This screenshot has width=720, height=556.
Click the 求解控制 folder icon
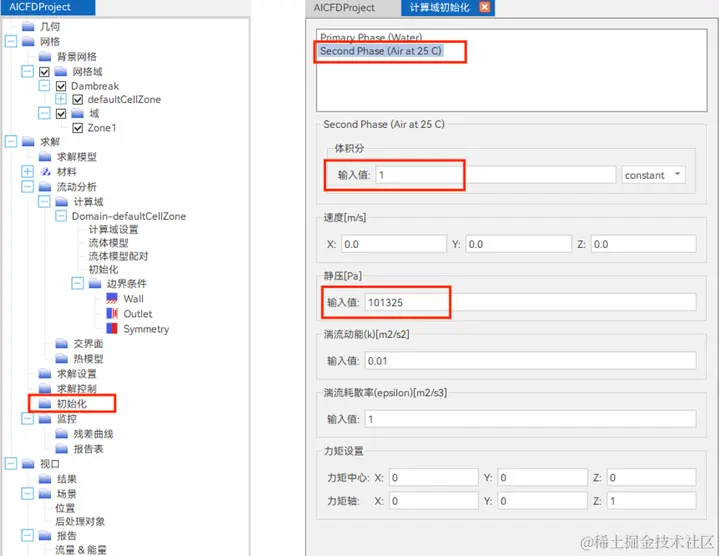click(x=45, y=389)
